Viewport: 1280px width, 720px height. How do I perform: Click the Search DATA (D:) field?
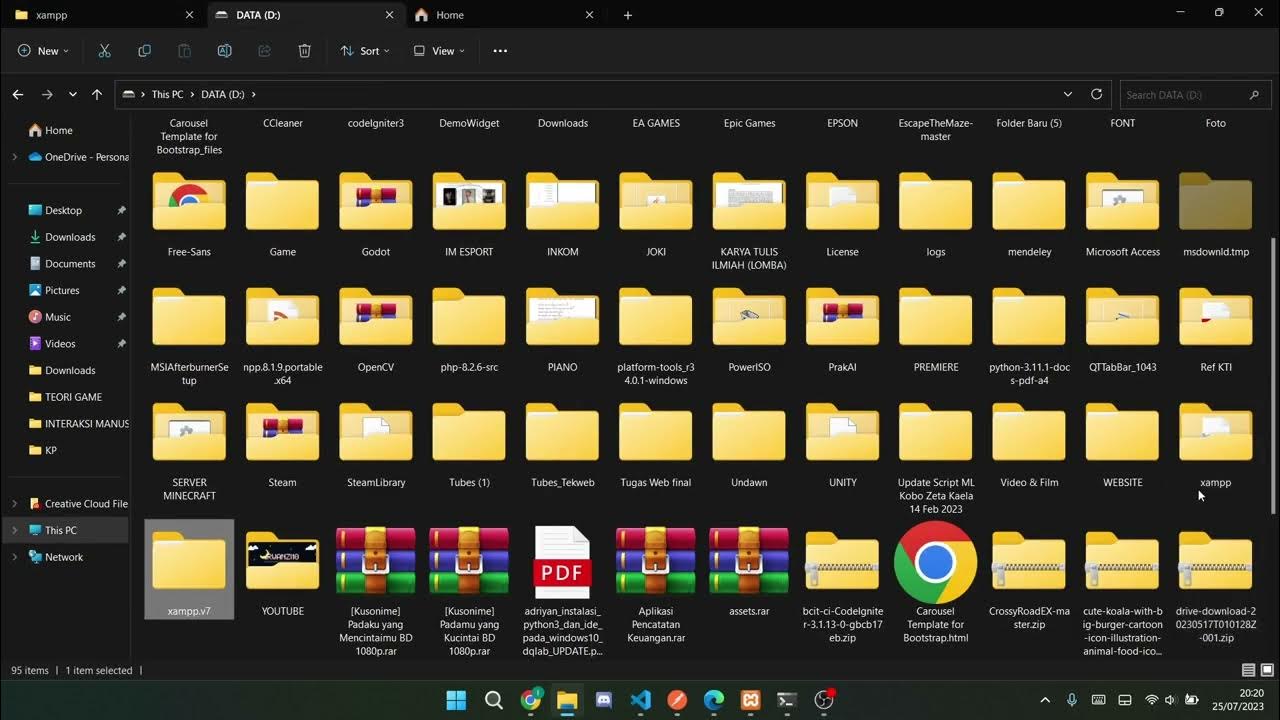[x=1193, y=94]
